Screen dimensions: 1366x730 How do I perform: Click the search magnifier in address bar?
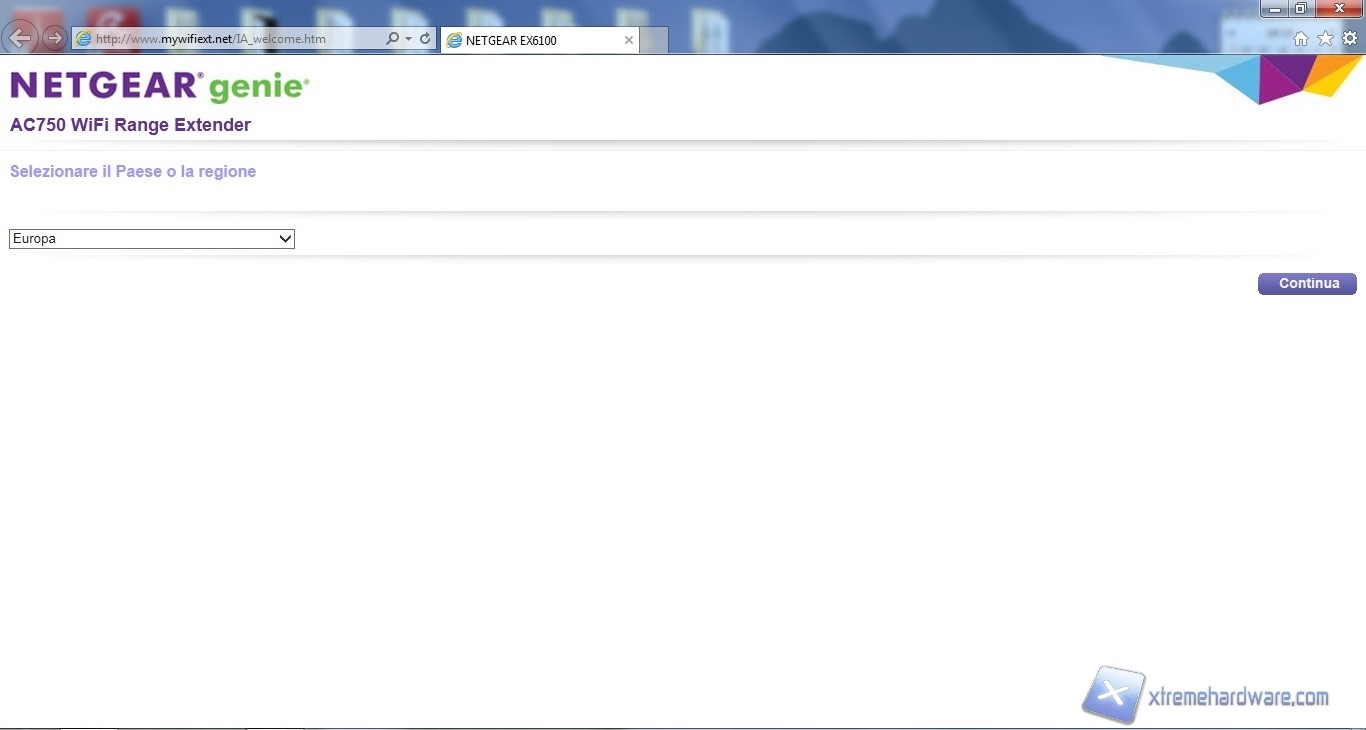[392, 39]
